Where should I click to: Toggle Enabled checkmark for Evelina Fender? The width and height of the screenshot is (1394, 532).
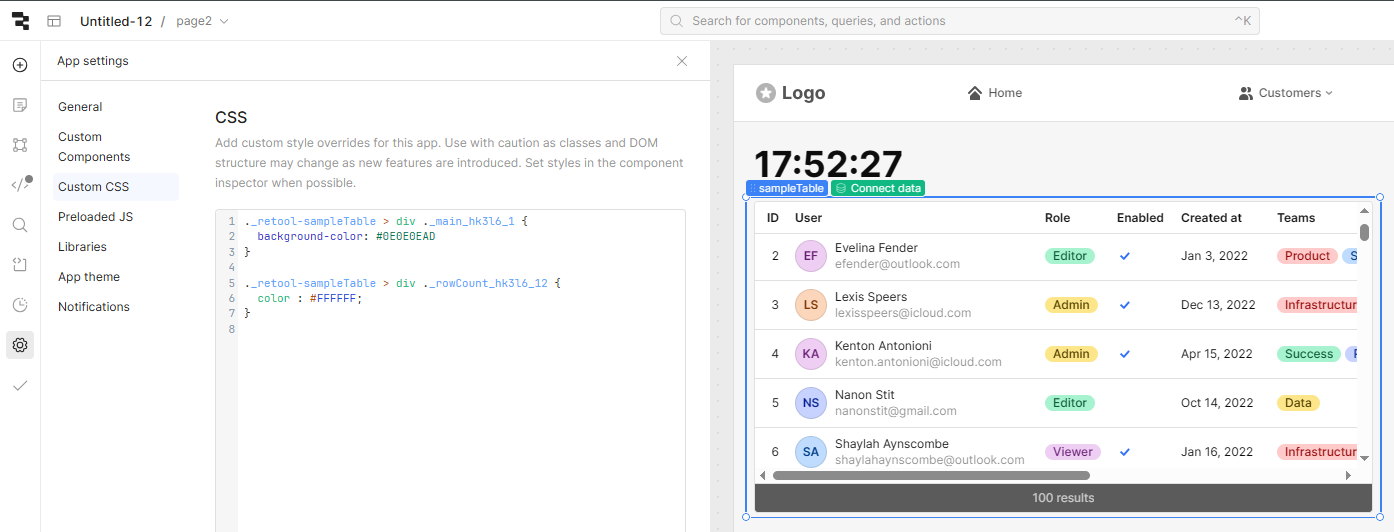coord(1125,256)
